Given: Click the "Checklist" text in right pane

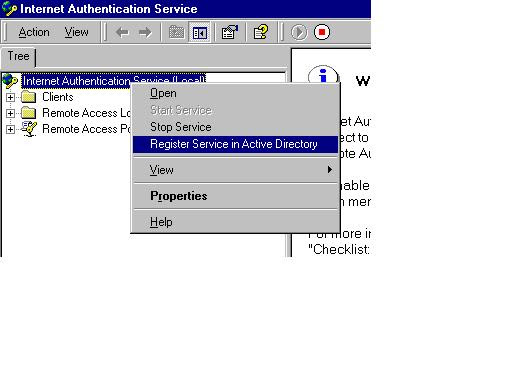Looking at the screenshot, I should [339, 249].
